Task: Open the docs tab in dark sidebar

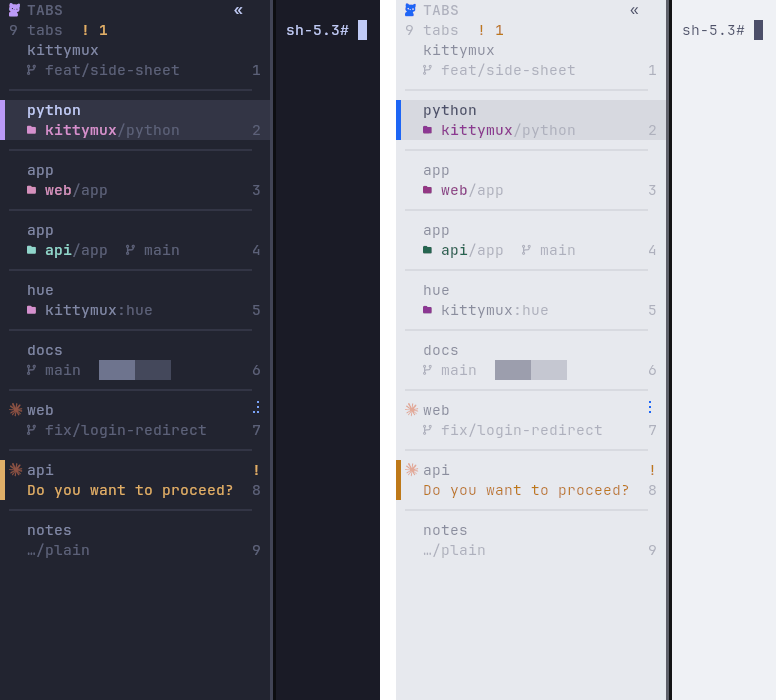Action: pos(135,360)
